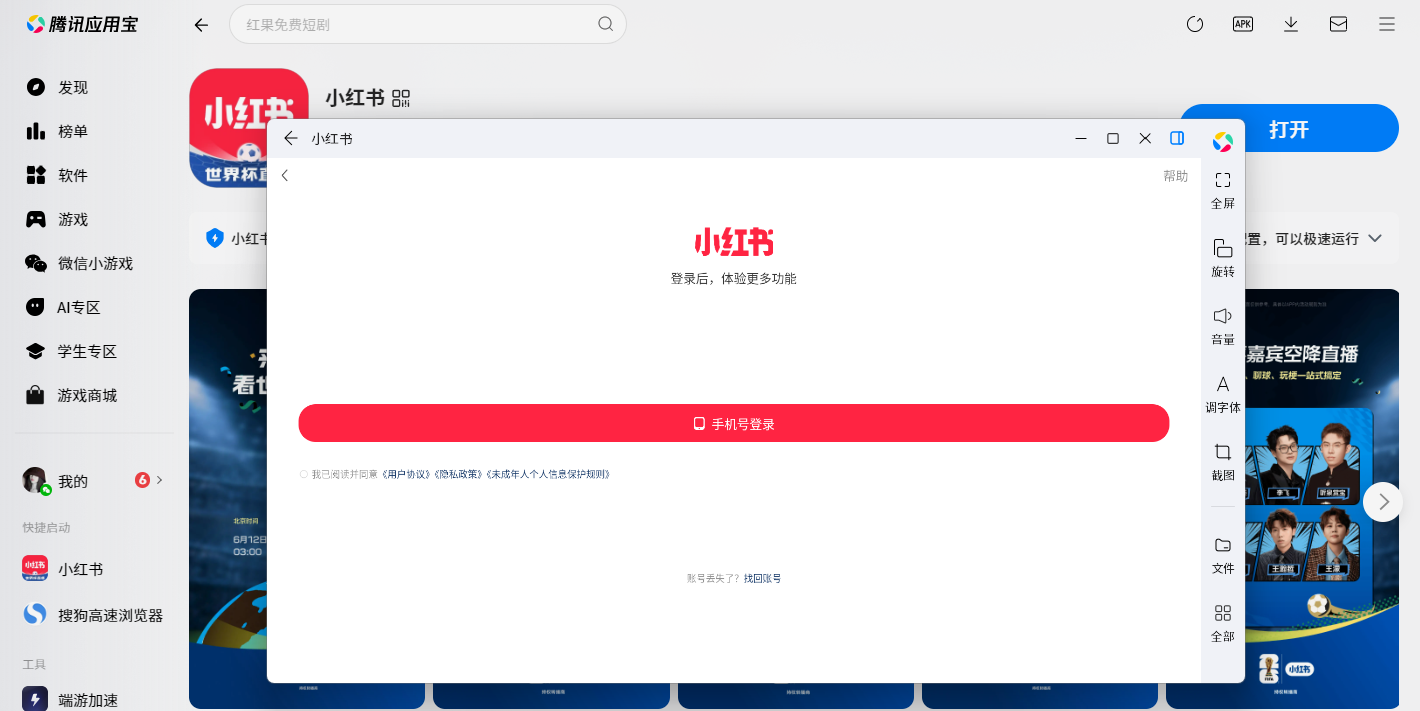Toggle the side panel icon in 小红书 title bar
Image resolution: width=1420 pixels, height=711 pixels.
(x=1177, y=138)
